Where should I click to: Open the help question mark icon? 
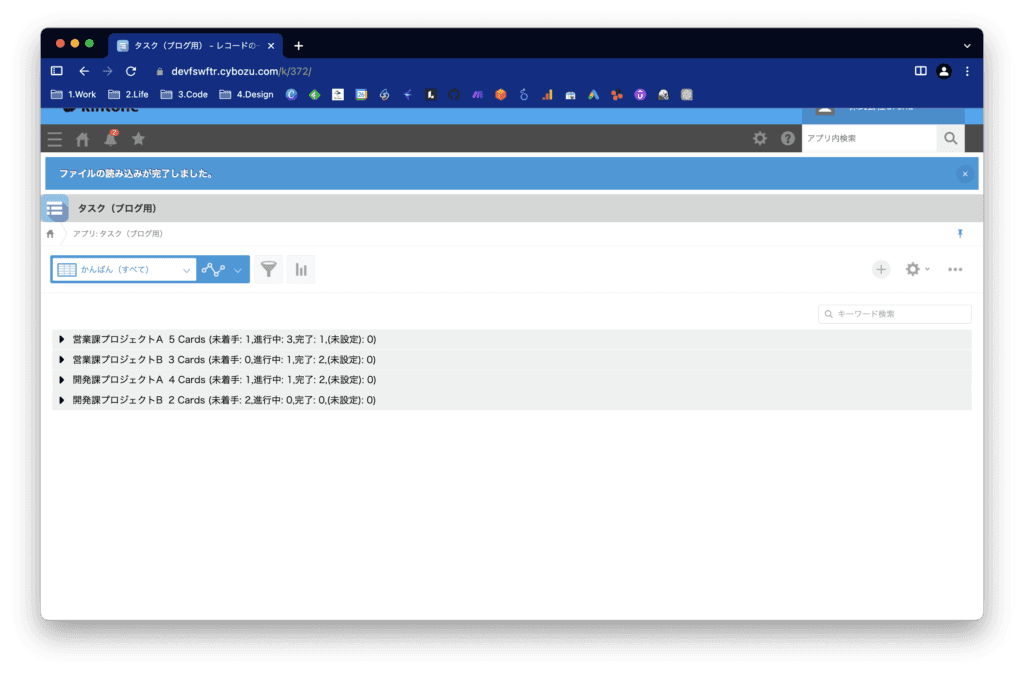788,138
